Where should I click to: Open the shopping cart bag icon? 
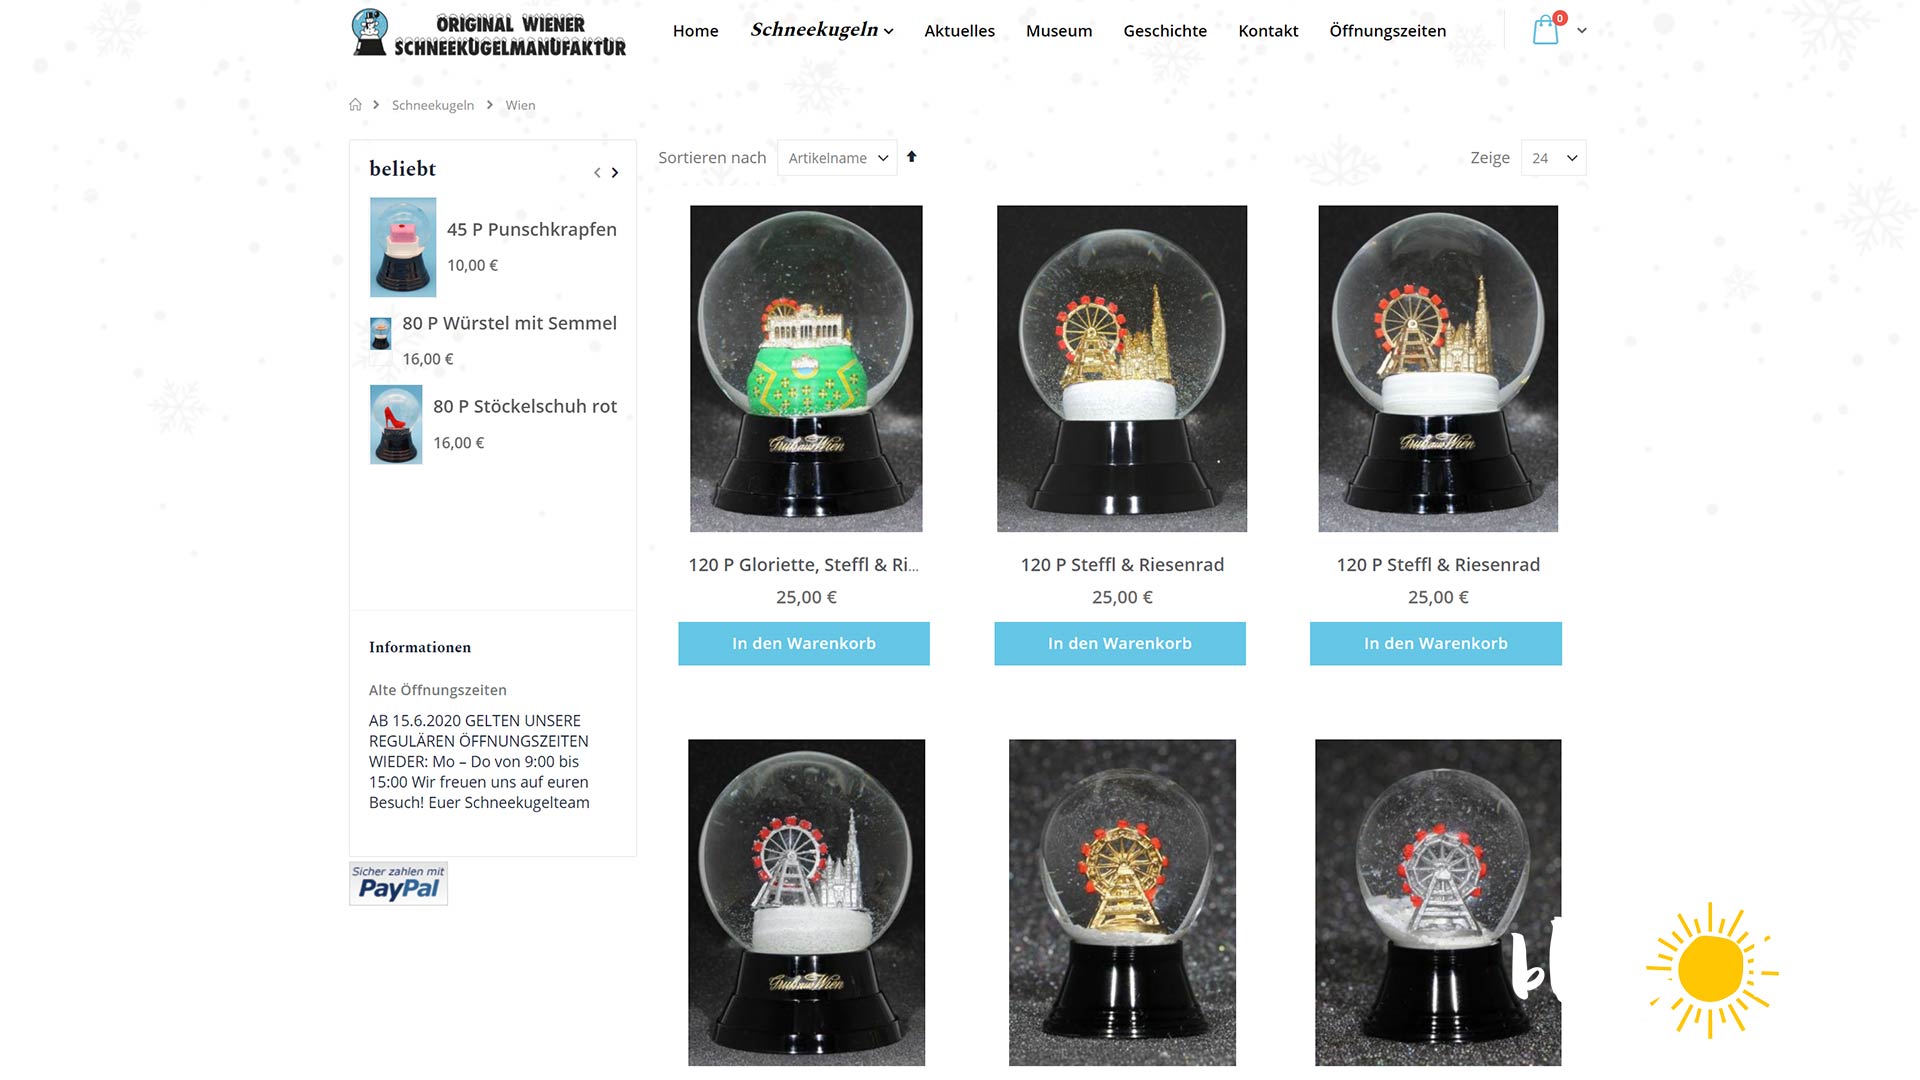1545,30
